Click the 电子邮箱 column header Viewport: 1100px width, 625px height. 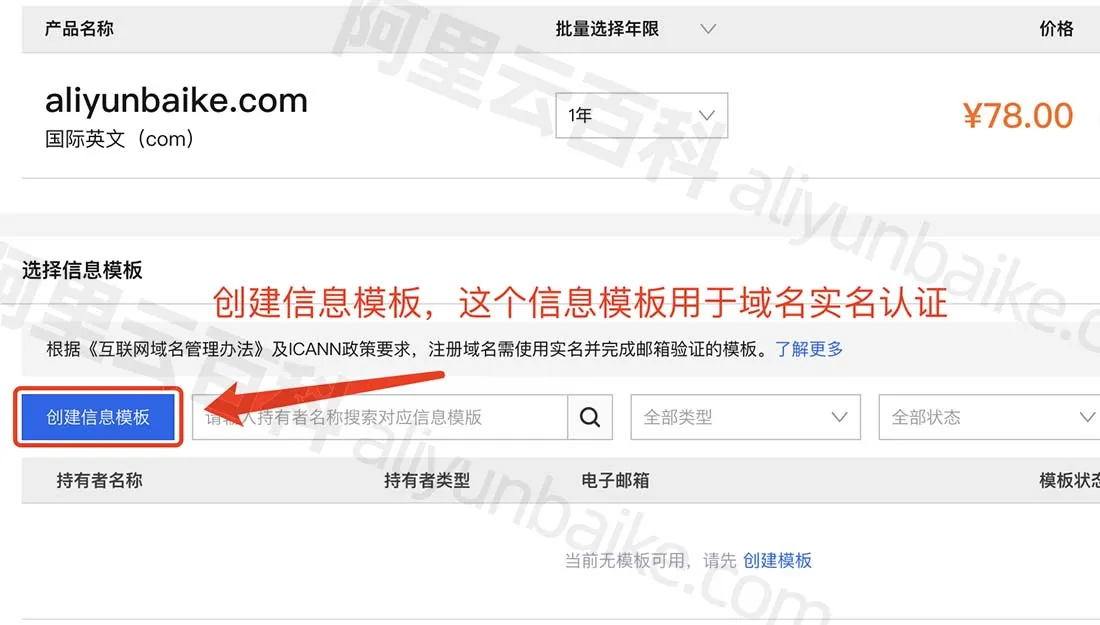click(x=615, y=480)
